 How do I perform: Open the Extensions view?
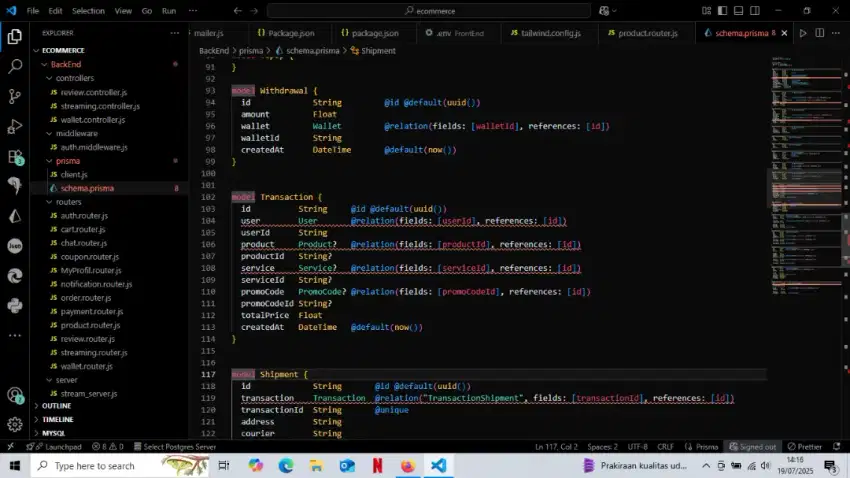point(15,157)
